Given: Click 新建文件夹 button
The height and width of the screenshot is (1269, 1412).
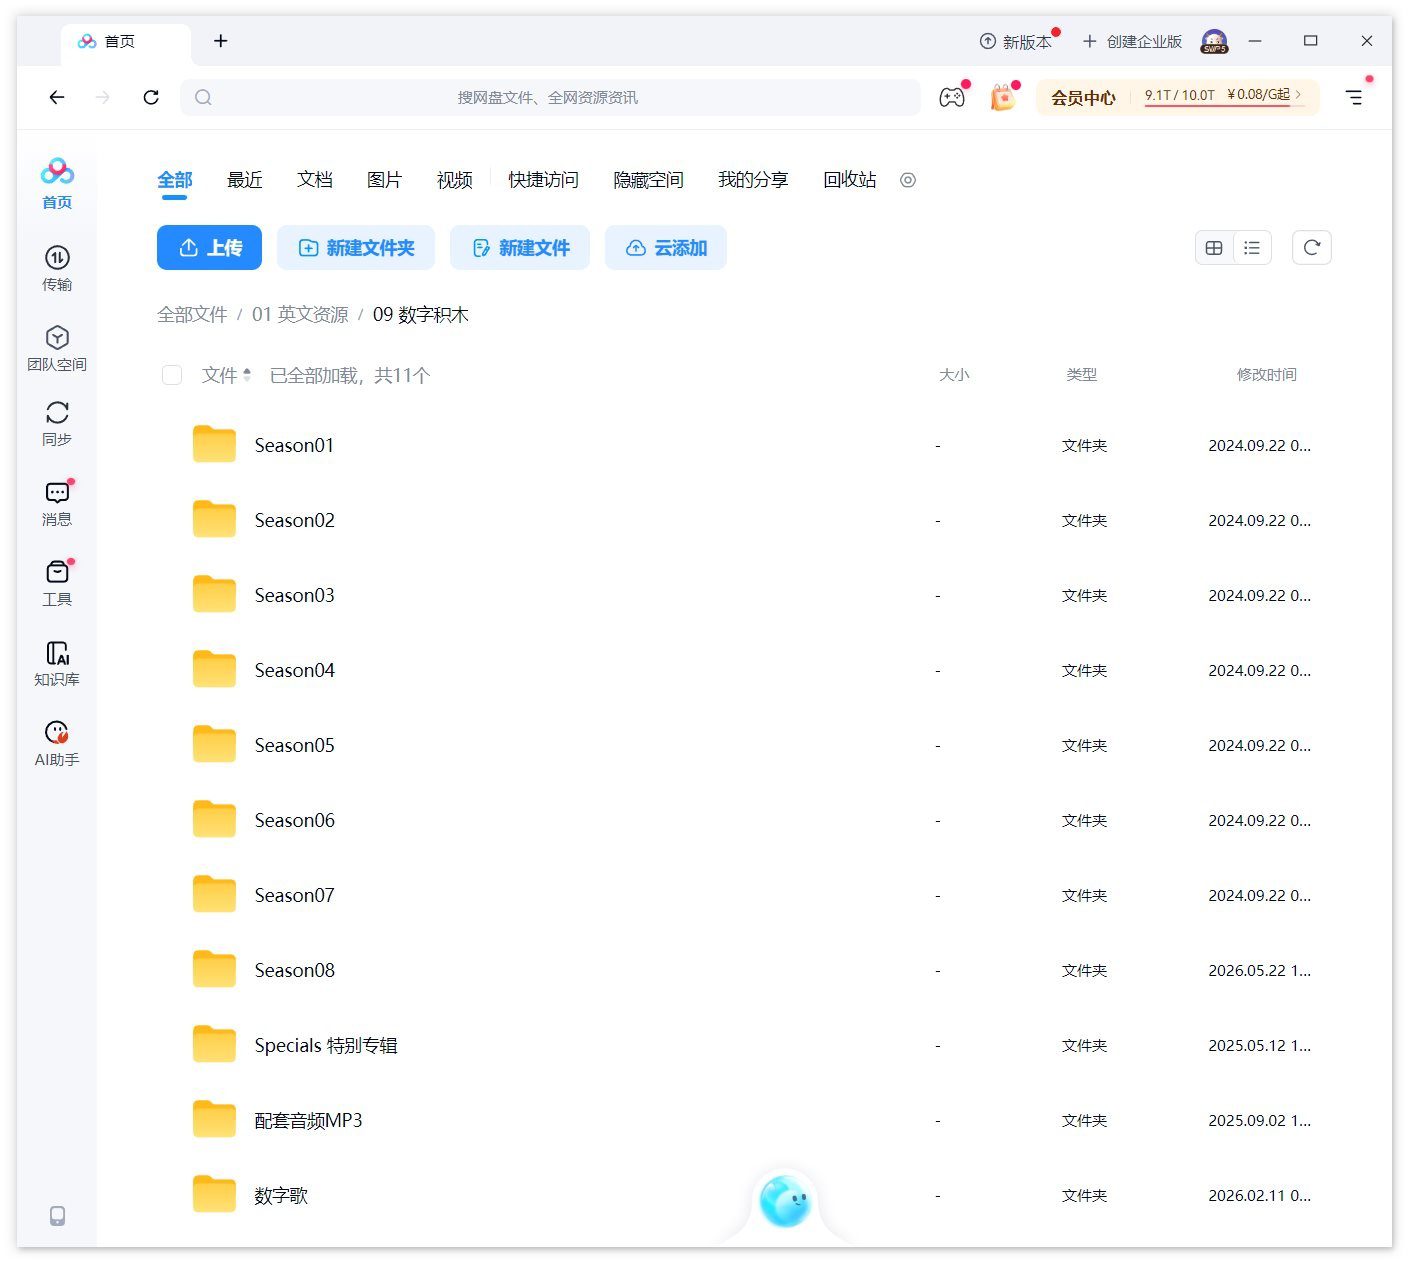Looking at the screenshot, I should coord(356,247).
